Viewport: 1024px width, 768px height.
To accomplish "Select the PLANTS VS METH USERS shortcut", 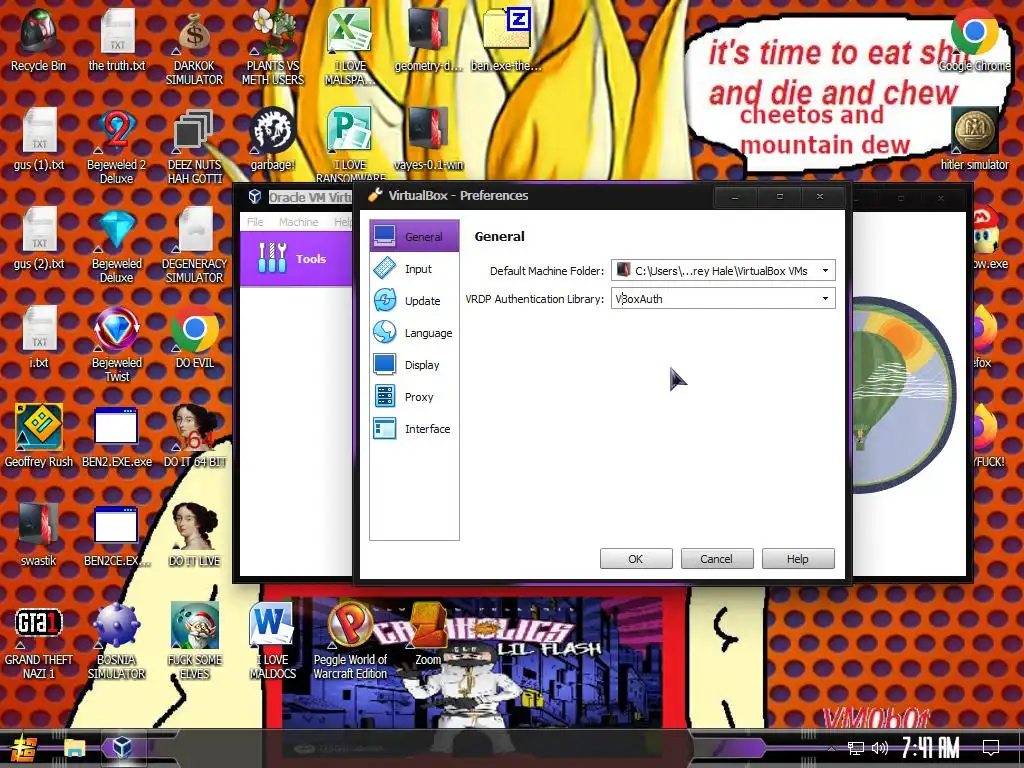I will [x=272, y=47].
